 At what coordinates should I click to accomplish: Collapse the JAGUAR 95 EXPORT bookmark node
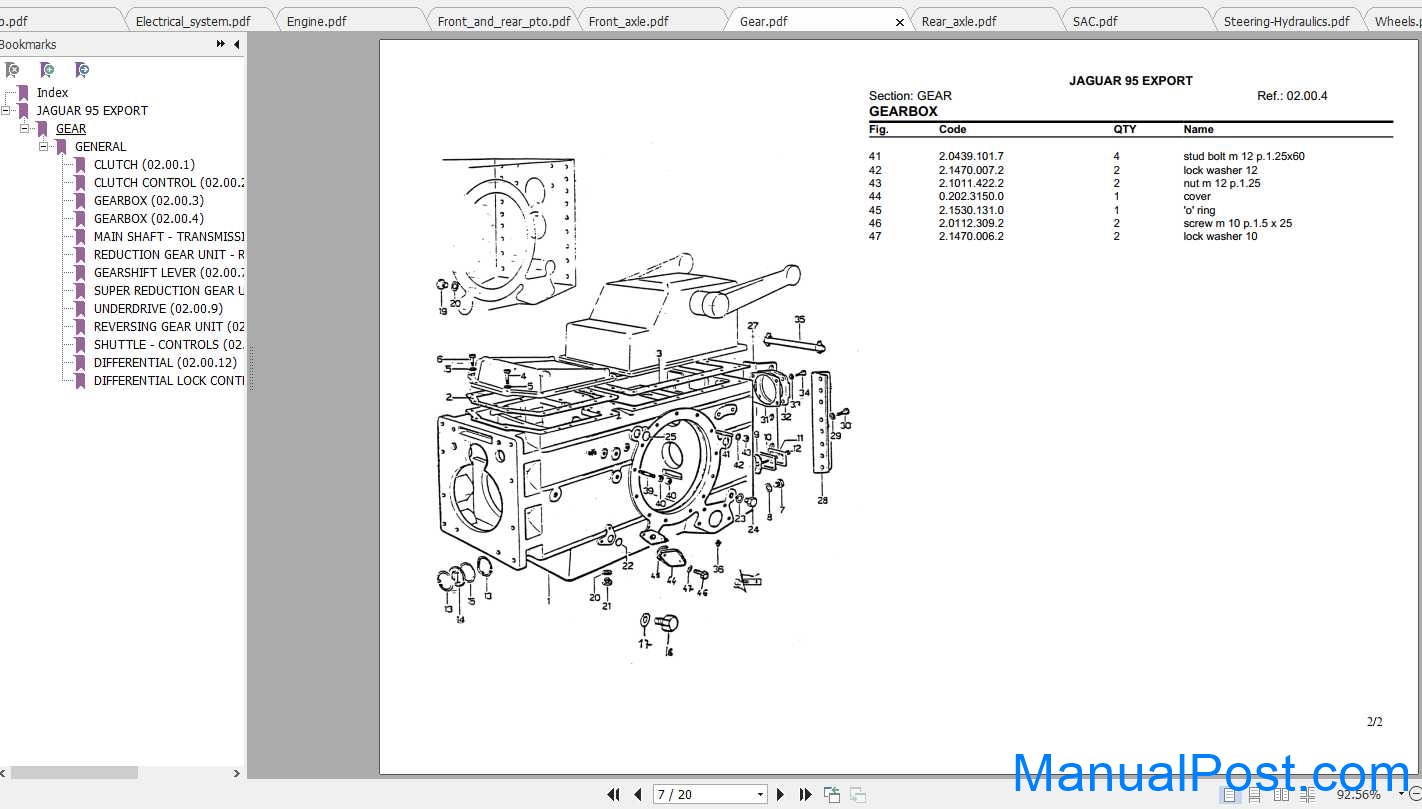point(5,110)
